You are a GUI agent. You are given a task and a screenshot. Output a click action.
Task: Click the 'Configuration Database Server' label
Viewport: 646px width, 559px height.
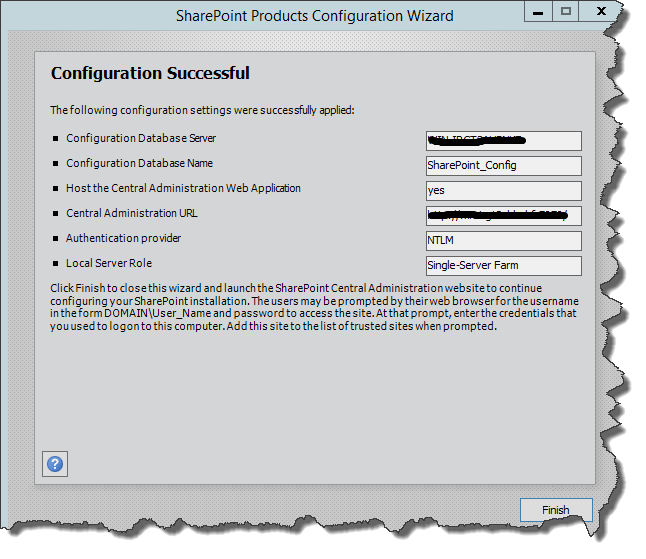coord(141,138)
